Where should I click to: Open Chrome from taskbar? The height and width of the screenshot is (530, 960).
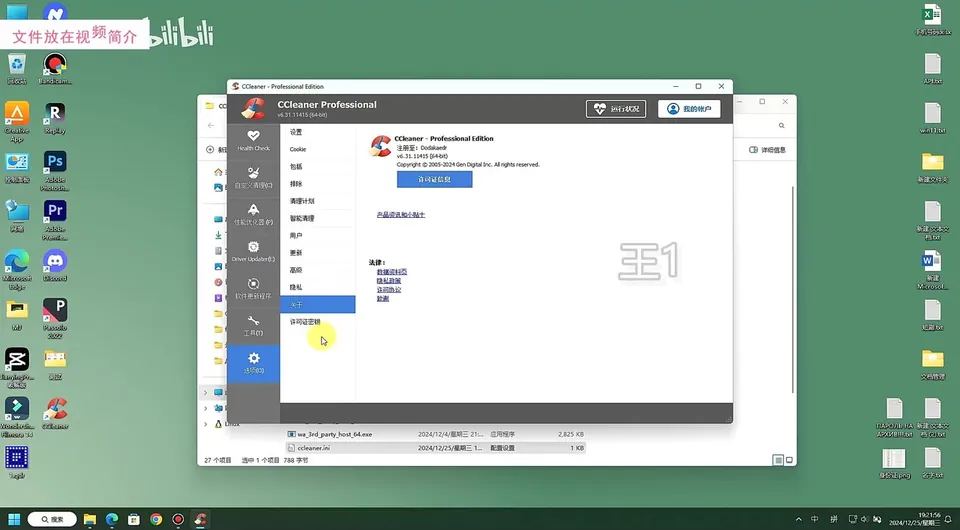pyautogui.click(x=156, y=520)
